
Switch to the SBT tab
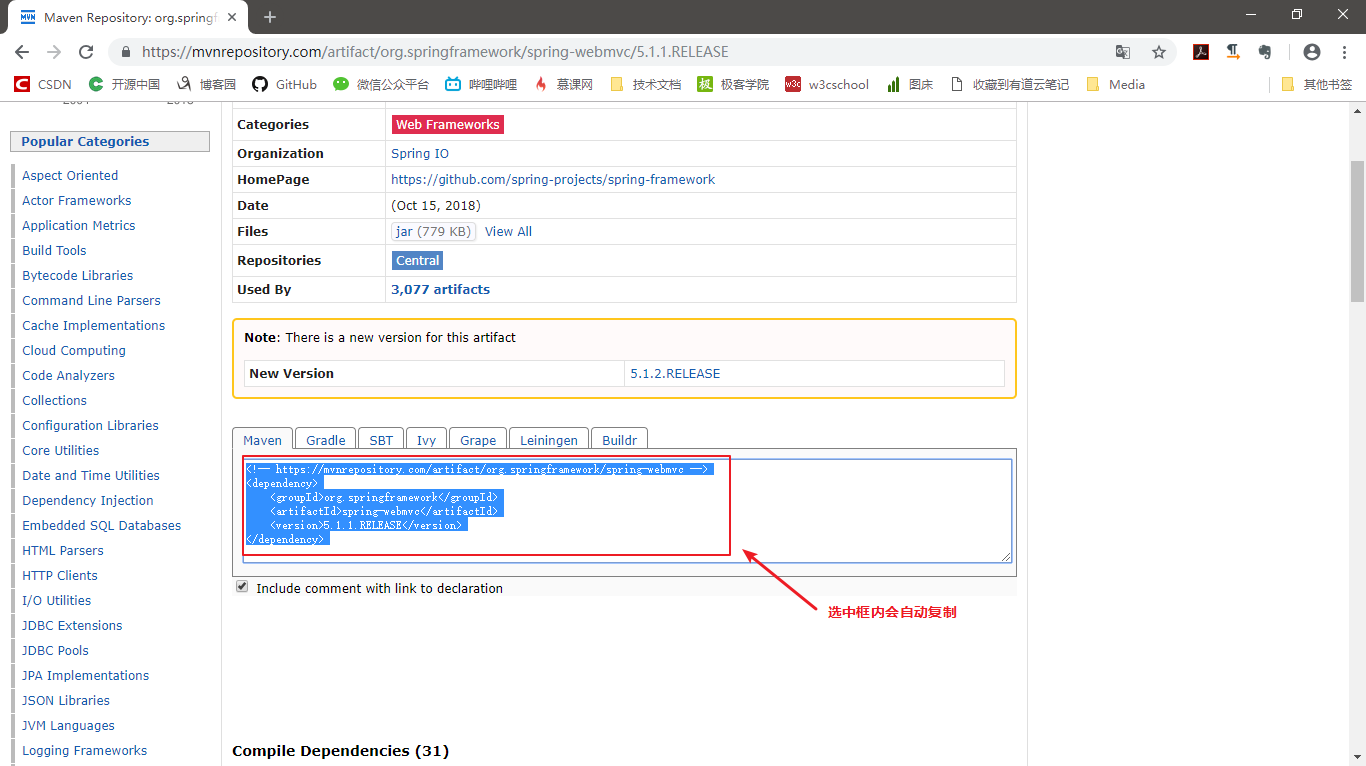tap(381, 440)
